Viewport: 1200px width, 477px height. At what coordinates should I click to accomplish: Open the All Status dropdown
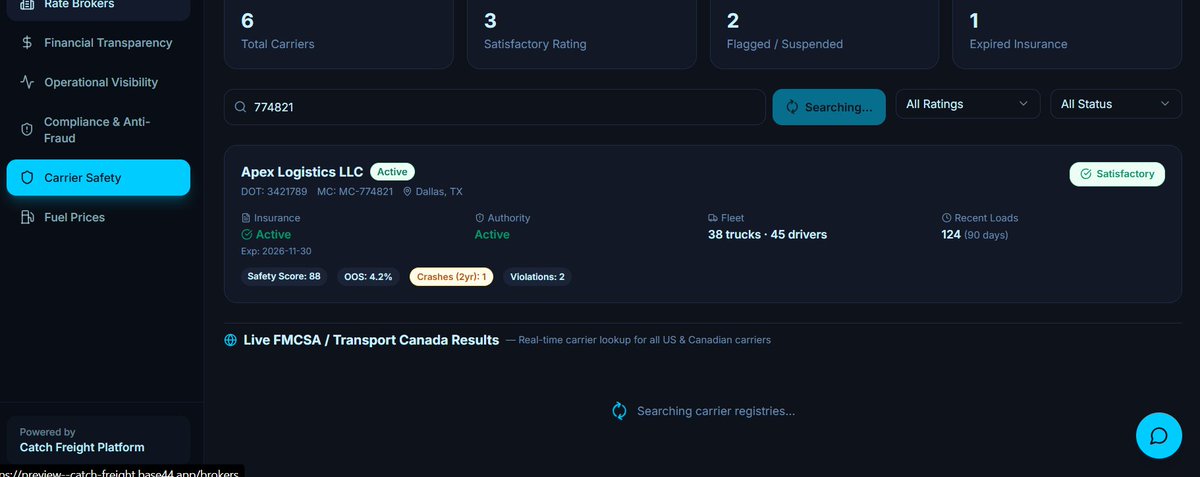[x=1116, y=104]
